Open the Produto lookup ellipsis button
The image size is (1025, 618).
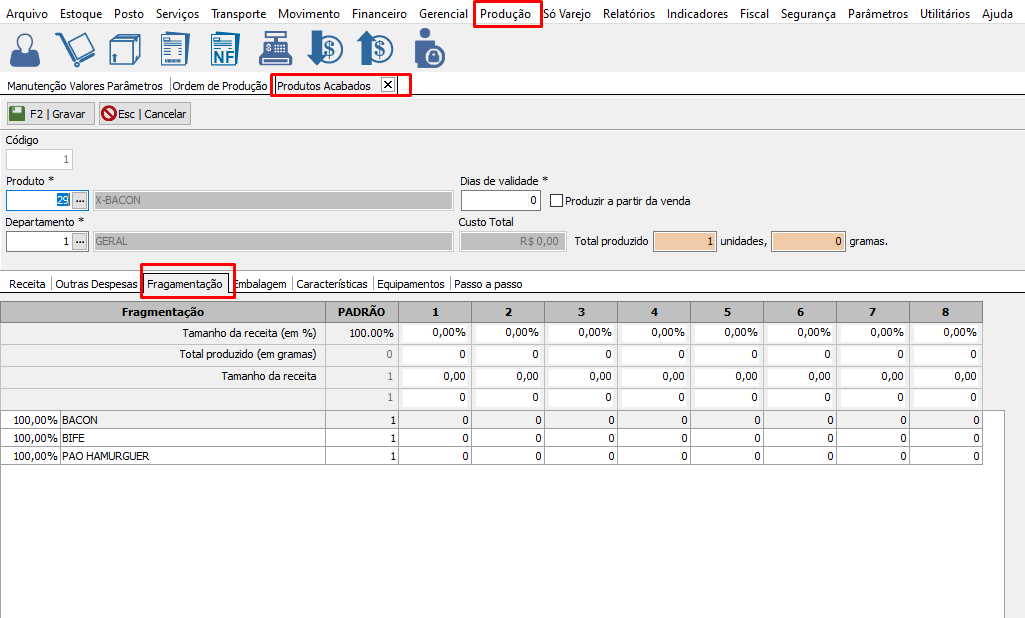tap(80, 200)
